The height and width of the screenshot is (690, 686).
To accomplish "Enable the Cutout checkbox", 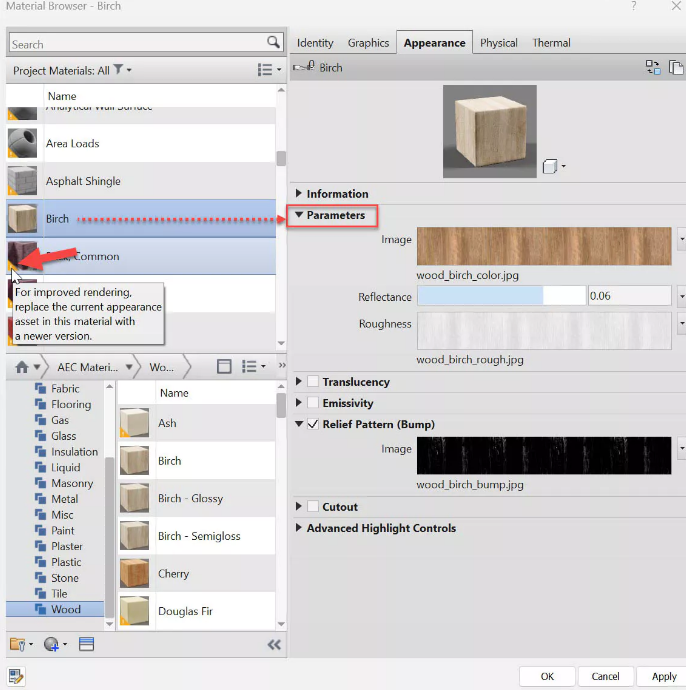I will tap(313, 506).
